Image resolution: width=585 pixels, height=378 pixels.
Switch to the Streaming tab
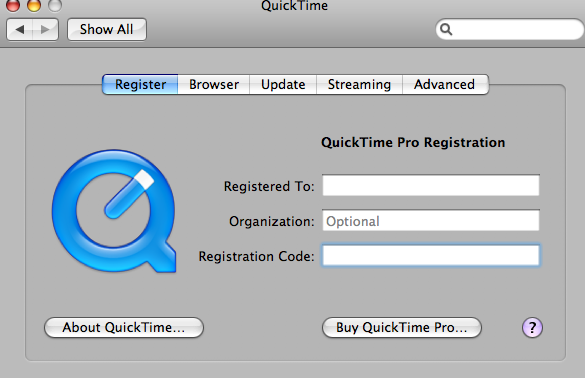coord(359,84)
